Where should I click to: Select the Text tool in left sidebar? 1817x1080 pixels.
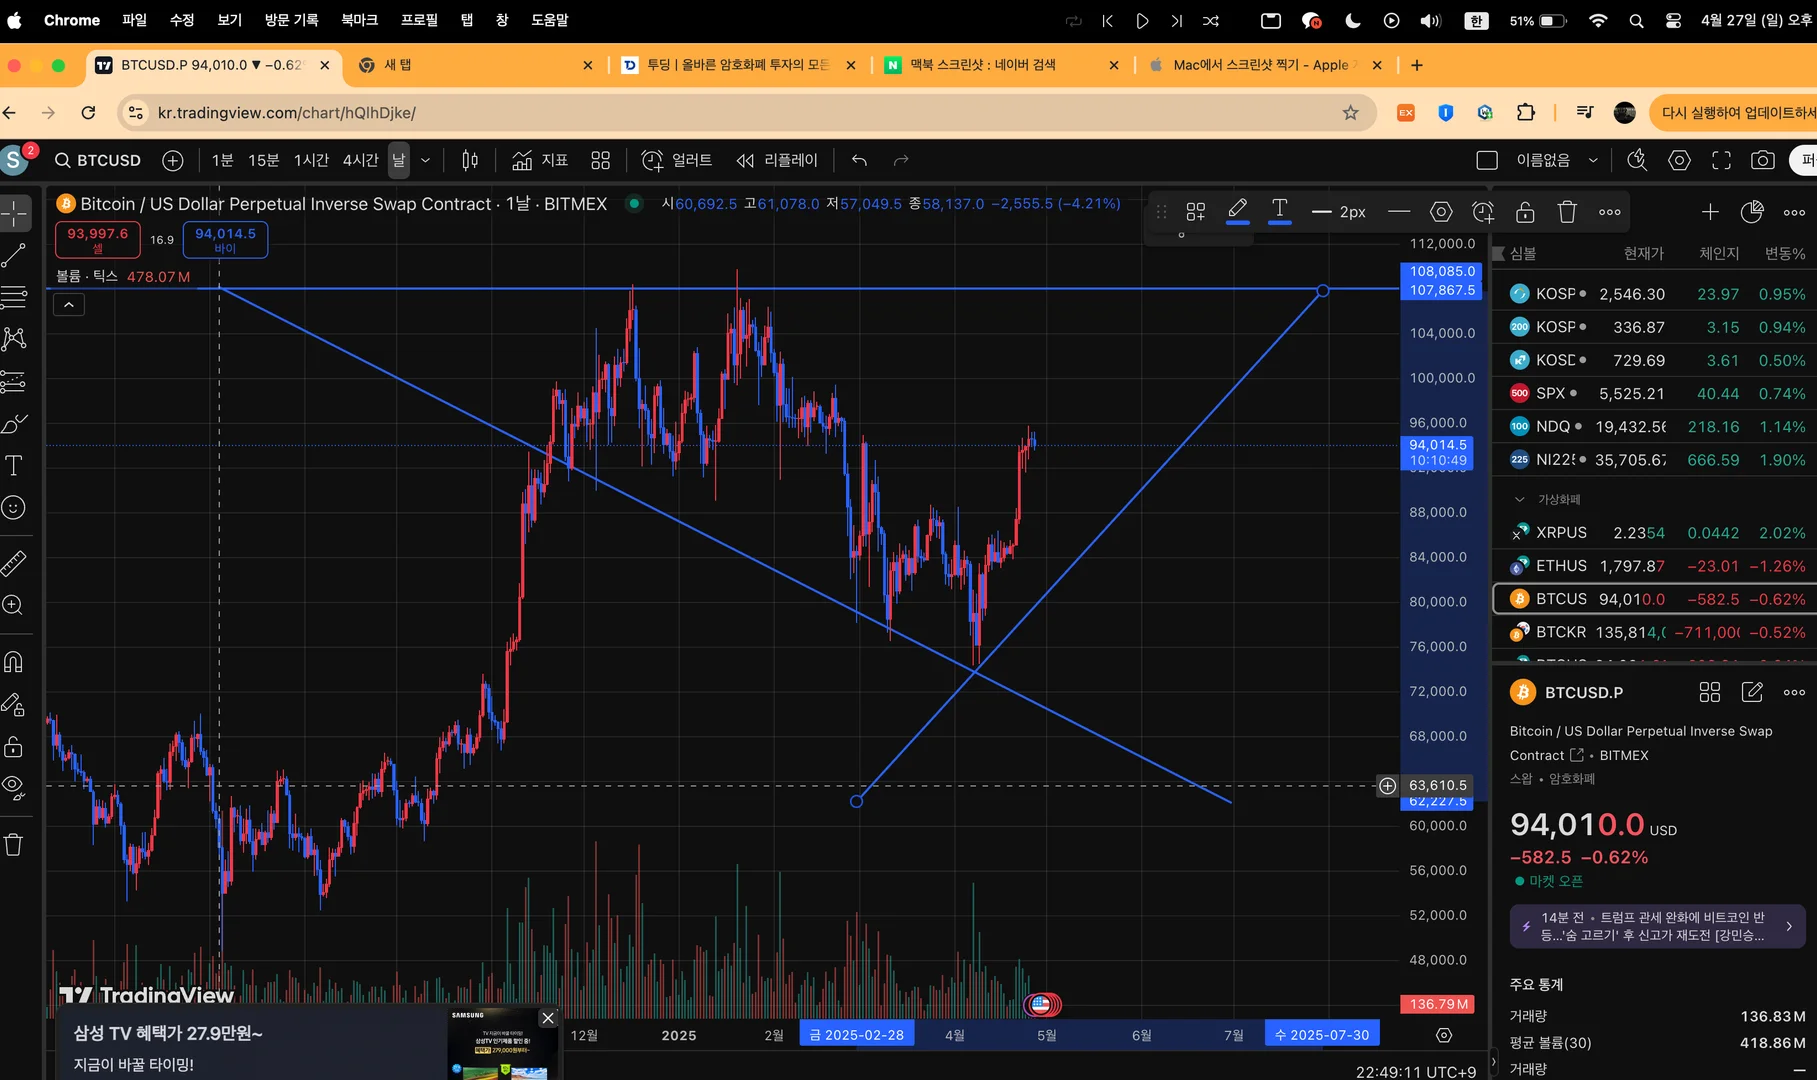click(14, 466)
